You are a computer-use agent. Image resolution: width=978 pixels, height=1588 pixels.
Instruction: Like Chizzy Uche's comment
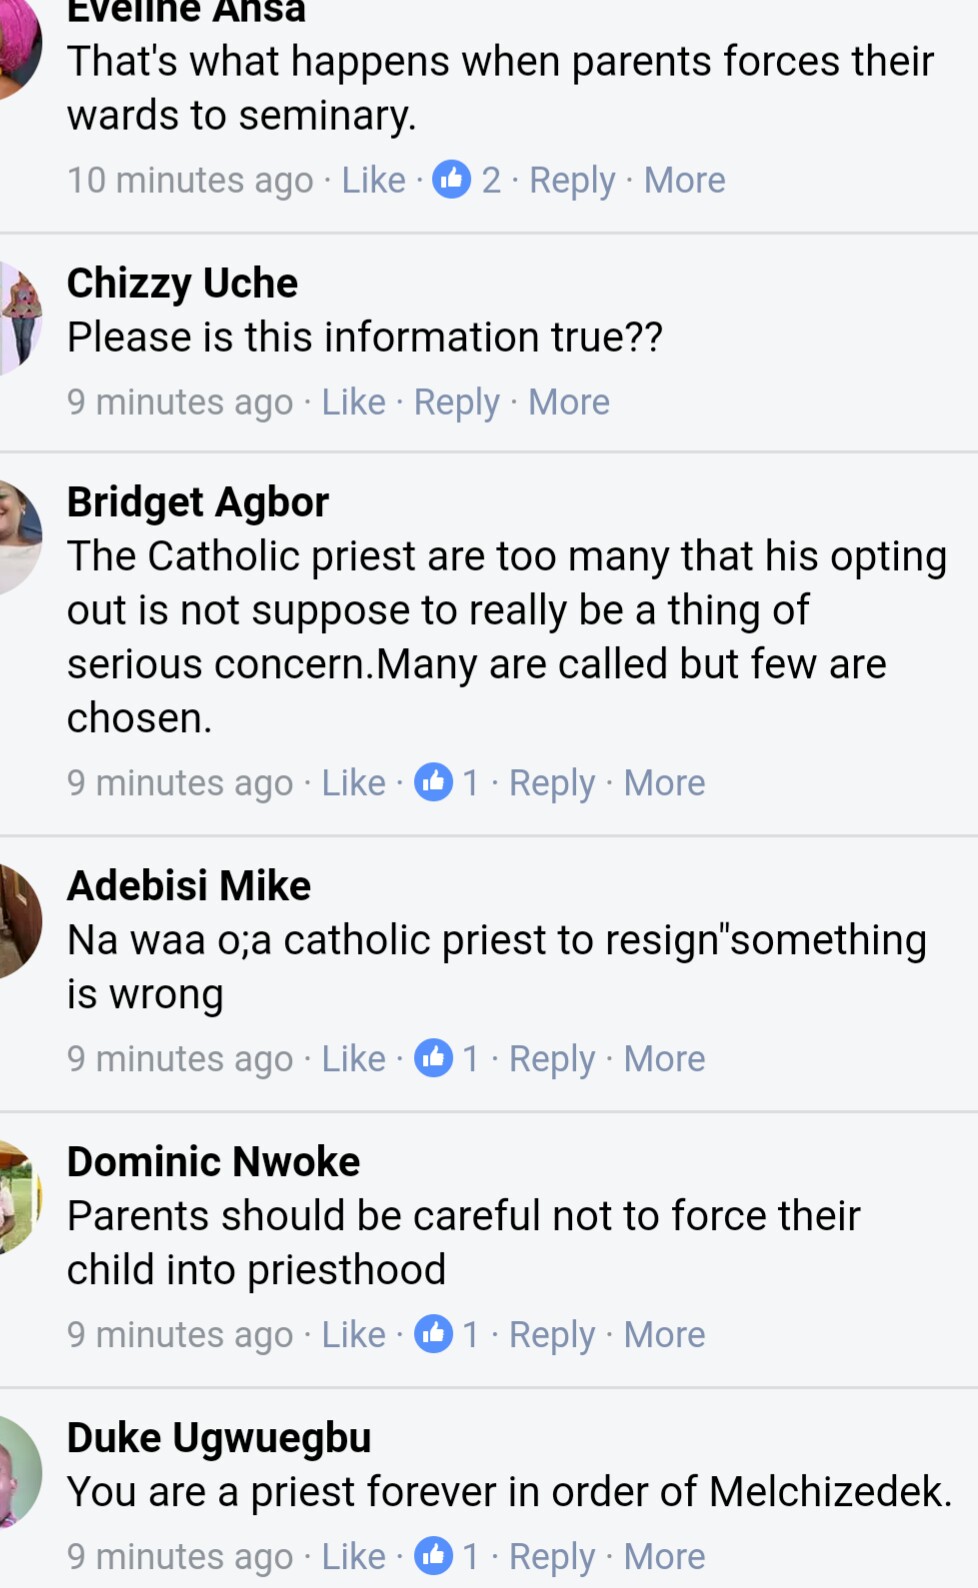point(353,402)
